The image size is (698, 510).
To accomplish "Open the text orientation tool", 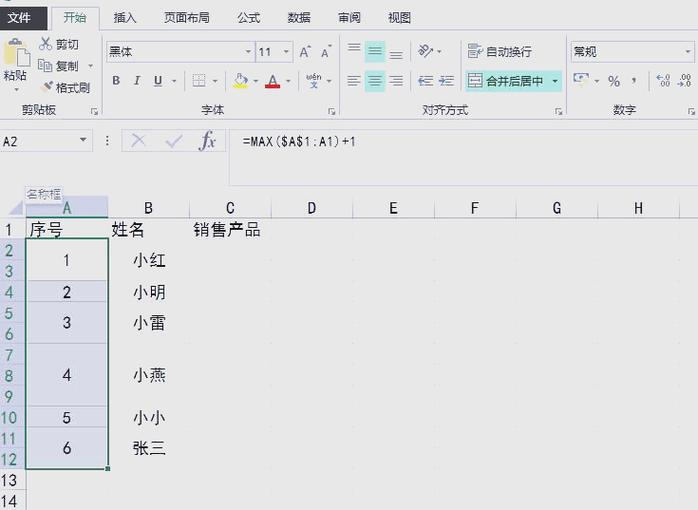I will click(x=426, y=52).
